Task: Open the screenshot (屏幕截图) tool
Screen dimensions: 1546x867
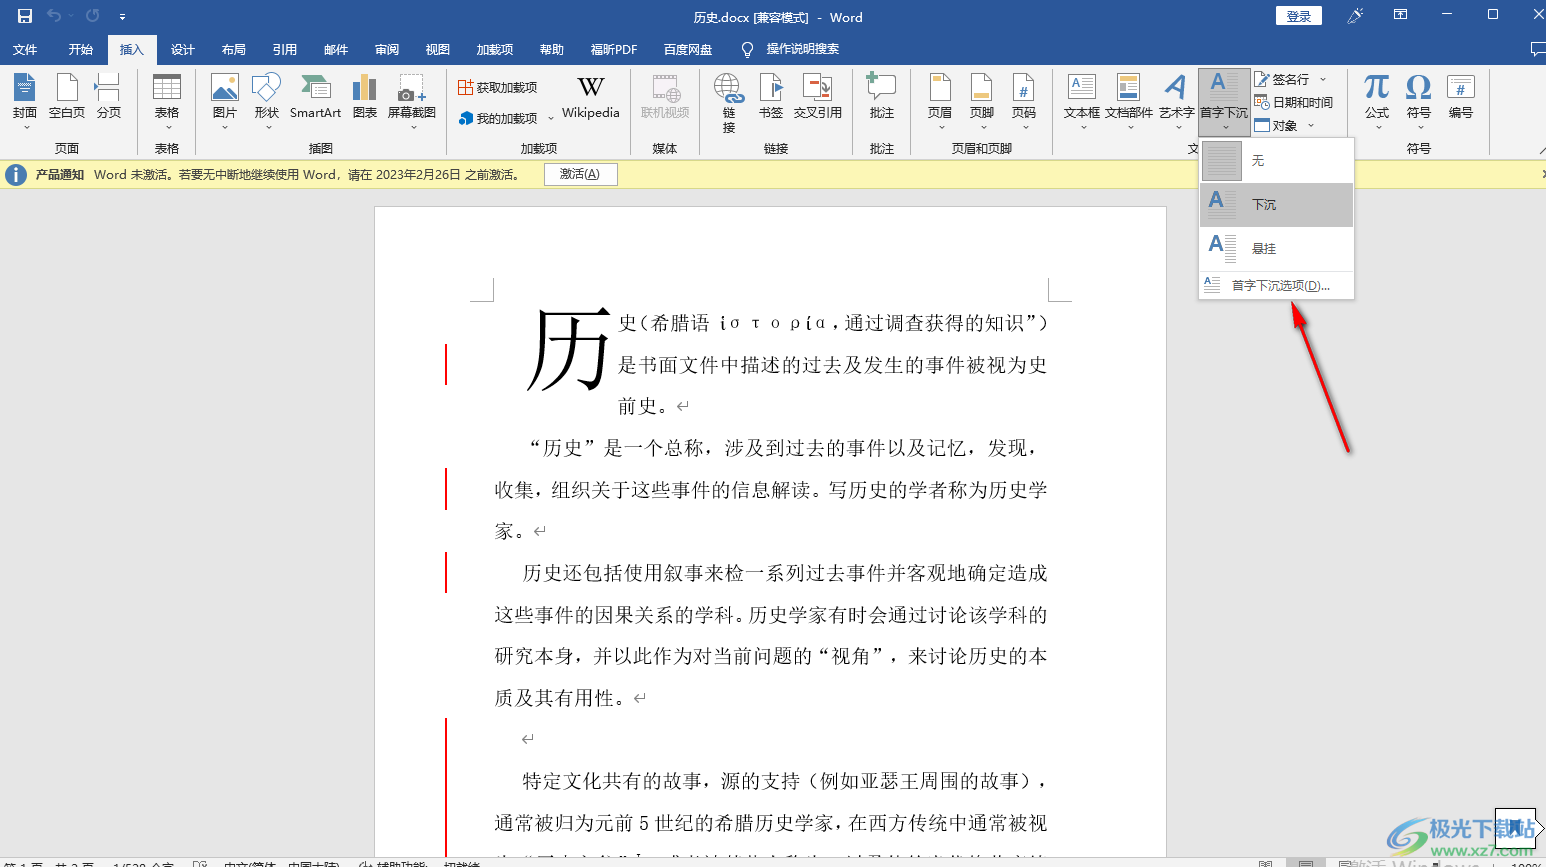Action: [x=412, y=100]
